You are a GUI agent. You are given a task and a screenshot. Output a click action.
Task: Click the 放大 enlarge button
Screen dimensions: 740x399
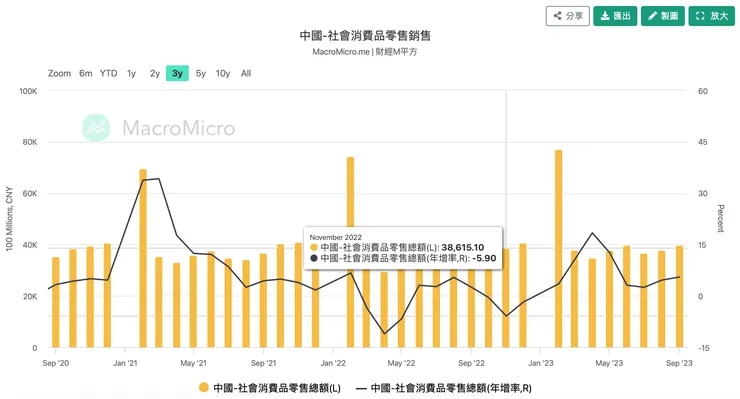[x=711, y=16]
